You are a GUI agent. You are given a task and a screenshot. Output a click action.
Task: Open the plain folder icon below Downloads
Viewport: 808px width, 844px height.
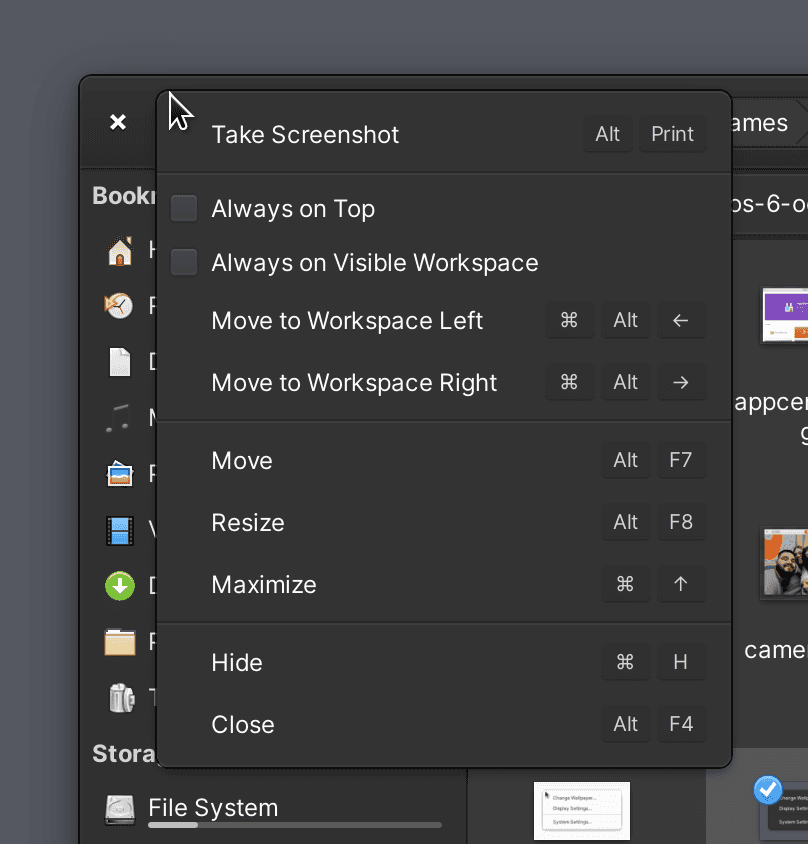point(120,642)
